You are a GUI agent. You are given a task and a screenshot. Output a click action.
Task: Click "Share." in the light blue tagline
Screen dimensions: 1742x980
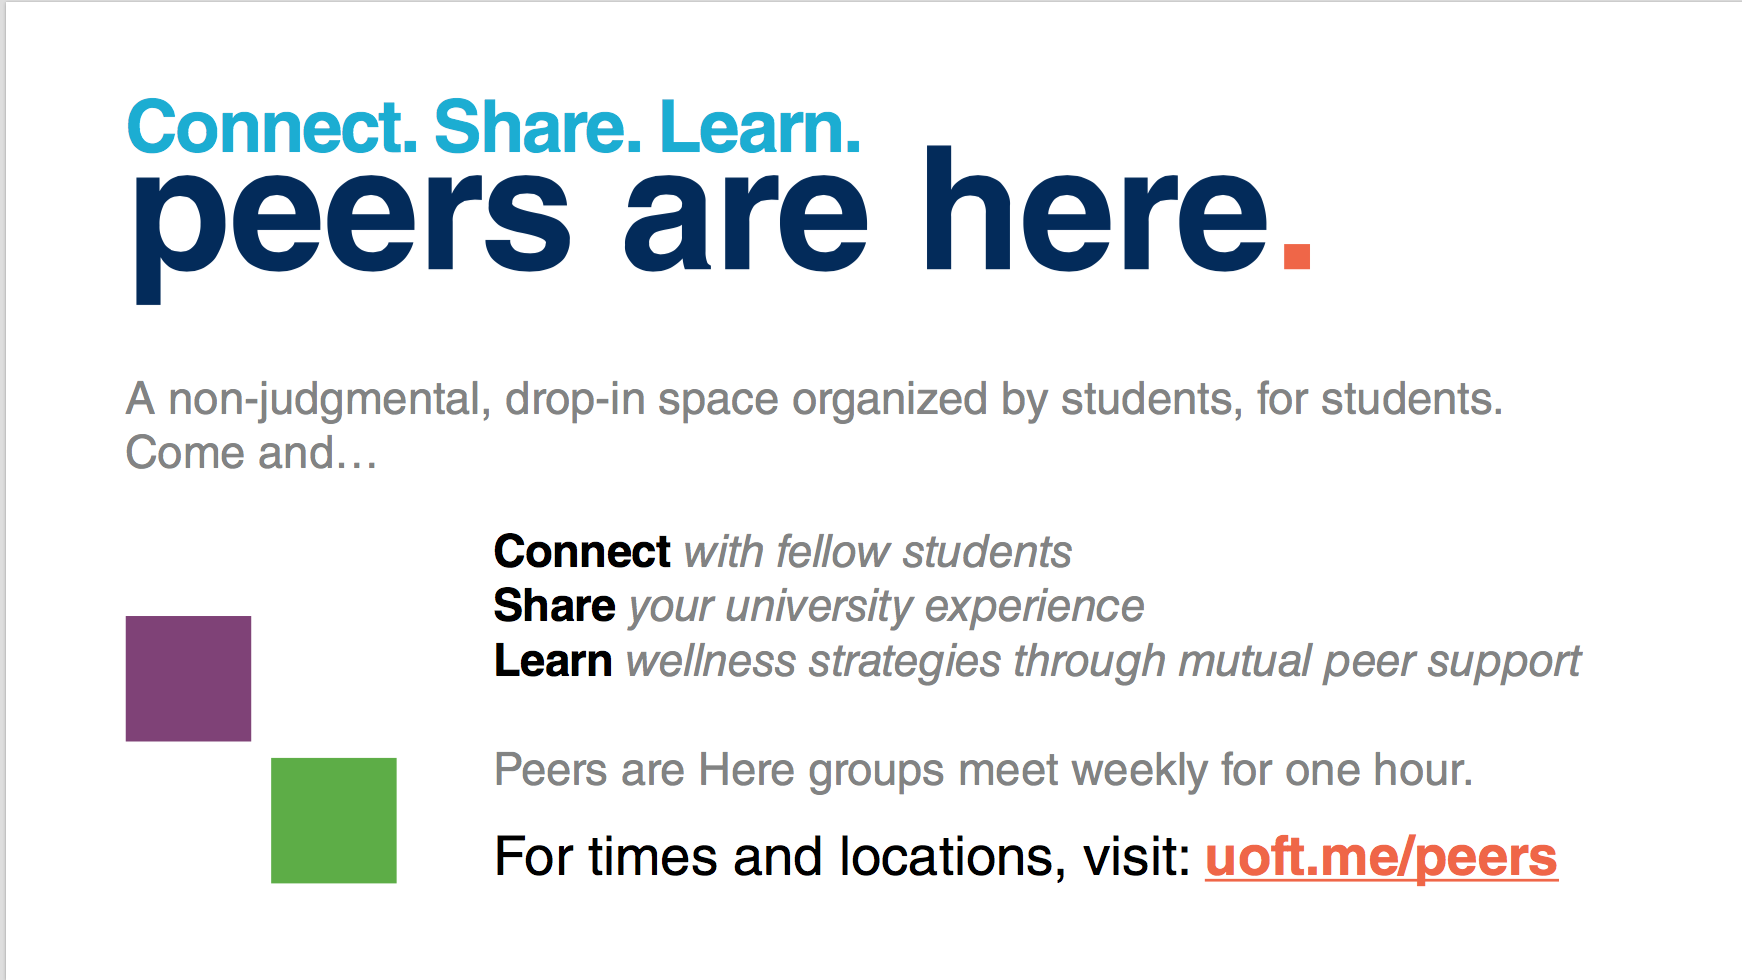(x=537, y=128)
